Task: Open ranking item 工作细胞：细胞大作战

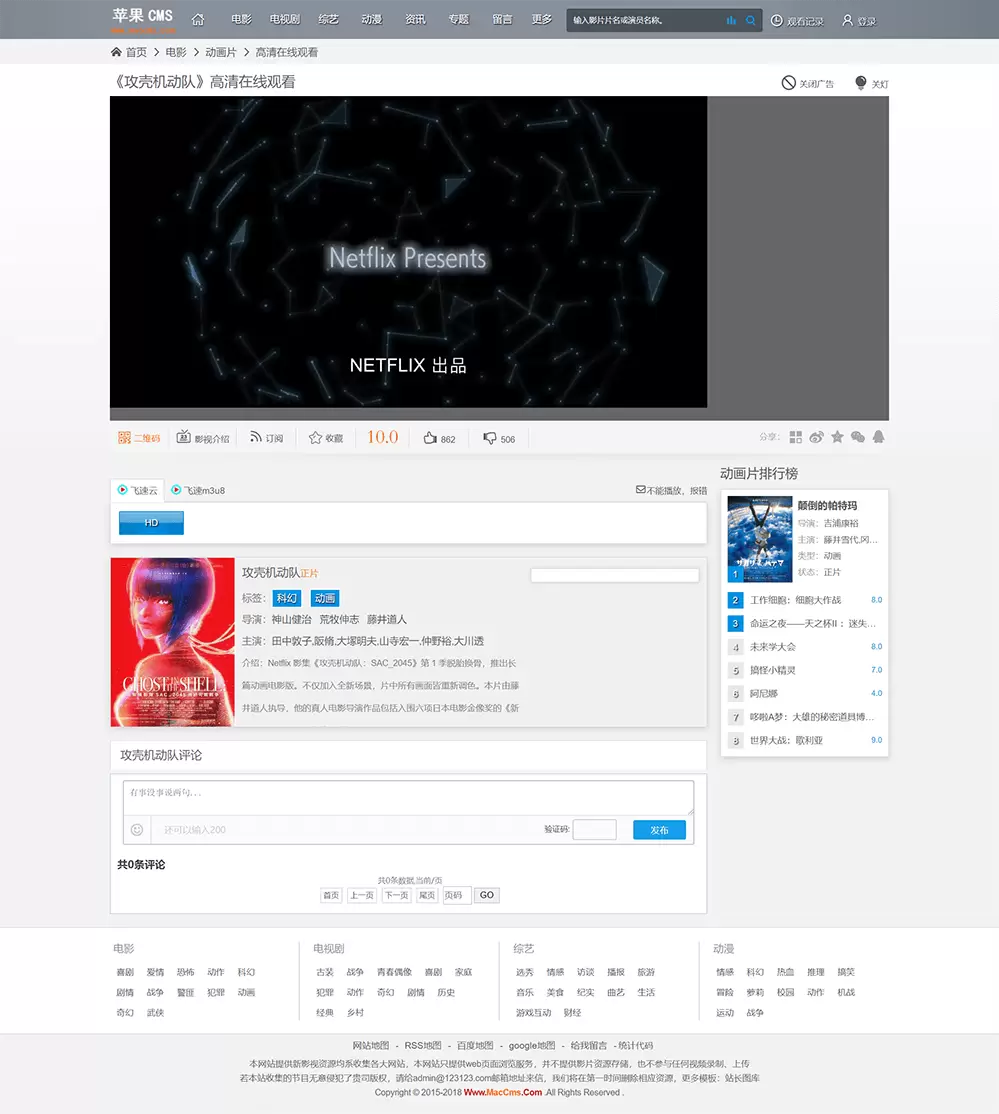Action: click(x=796, y=600)
